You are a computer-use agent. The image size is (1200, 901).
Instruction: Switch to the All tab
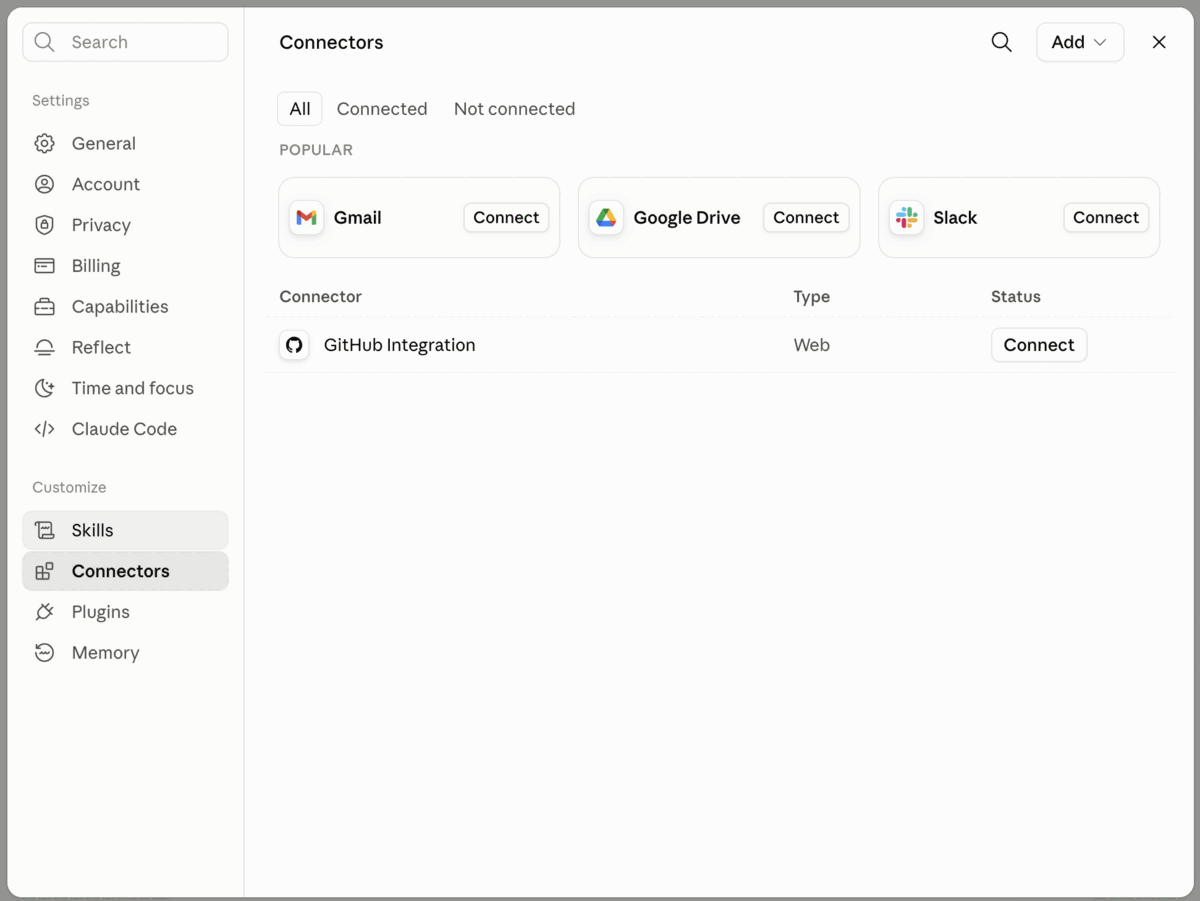click(x=300, y=109)
